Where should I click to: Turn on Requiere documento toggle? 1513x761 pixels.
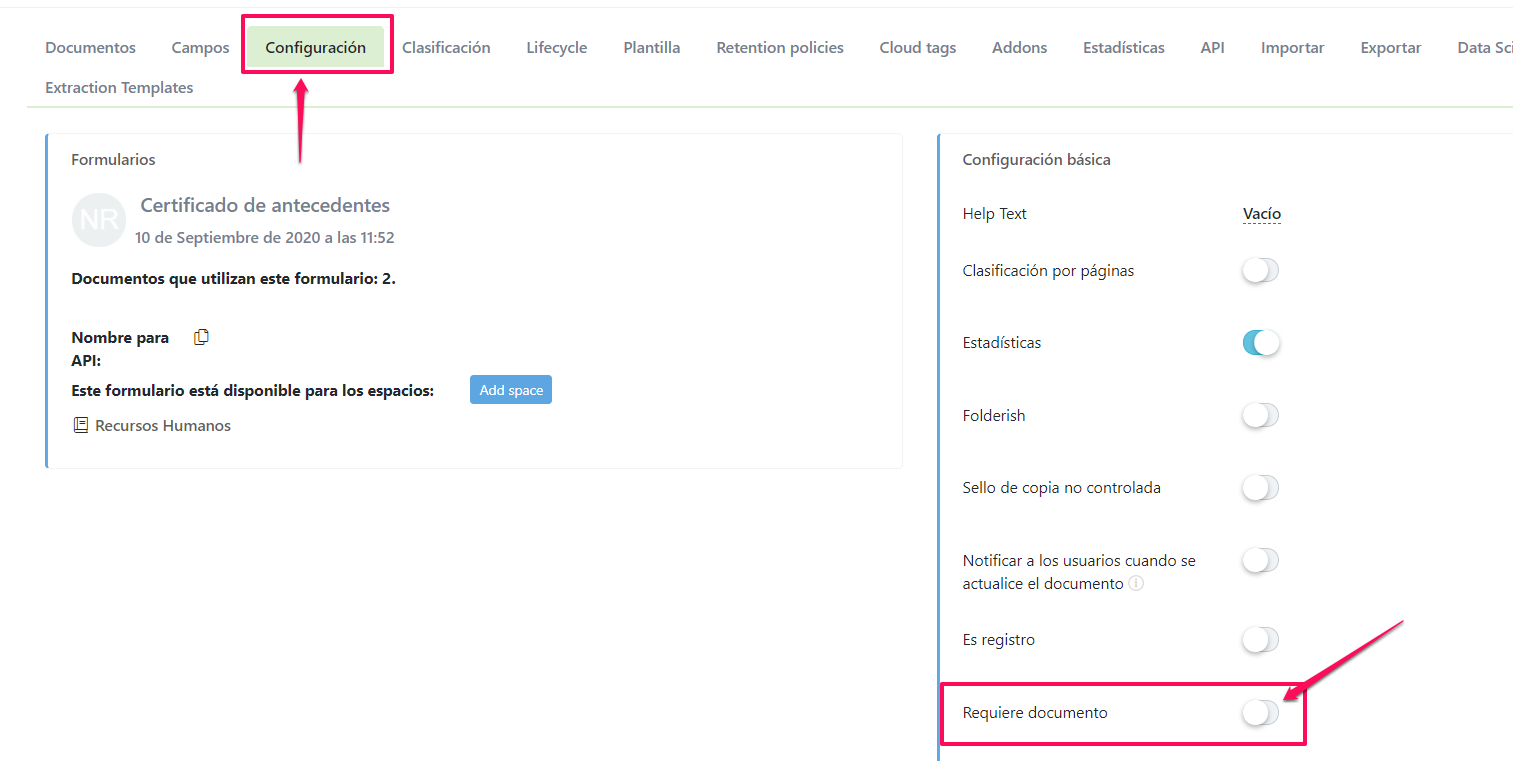tap(1260, 713)
